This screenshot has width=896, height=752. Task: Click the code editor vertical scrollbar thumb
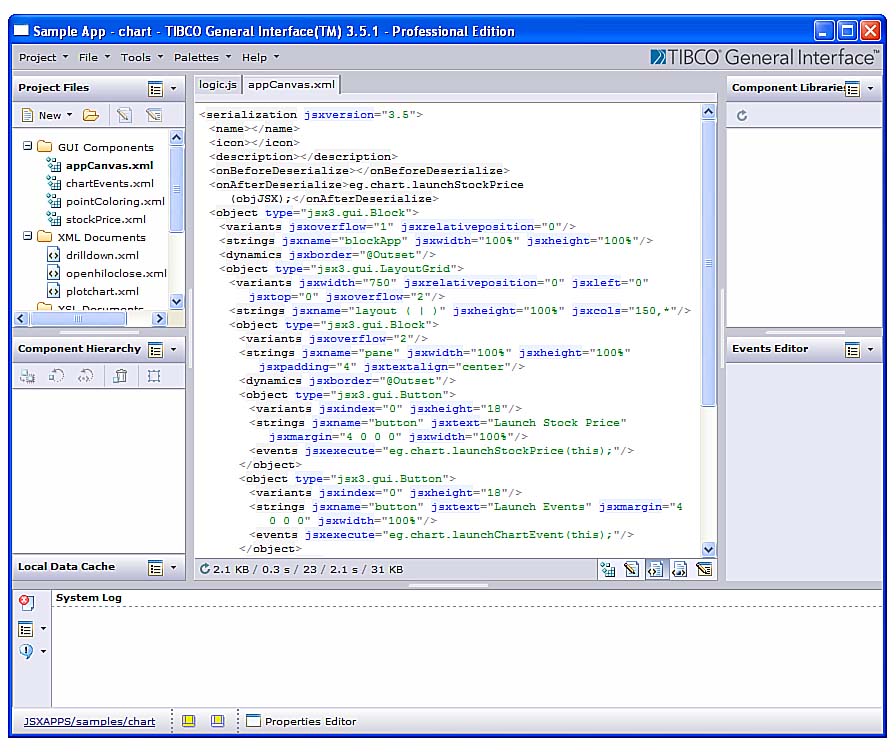[709, 263]
